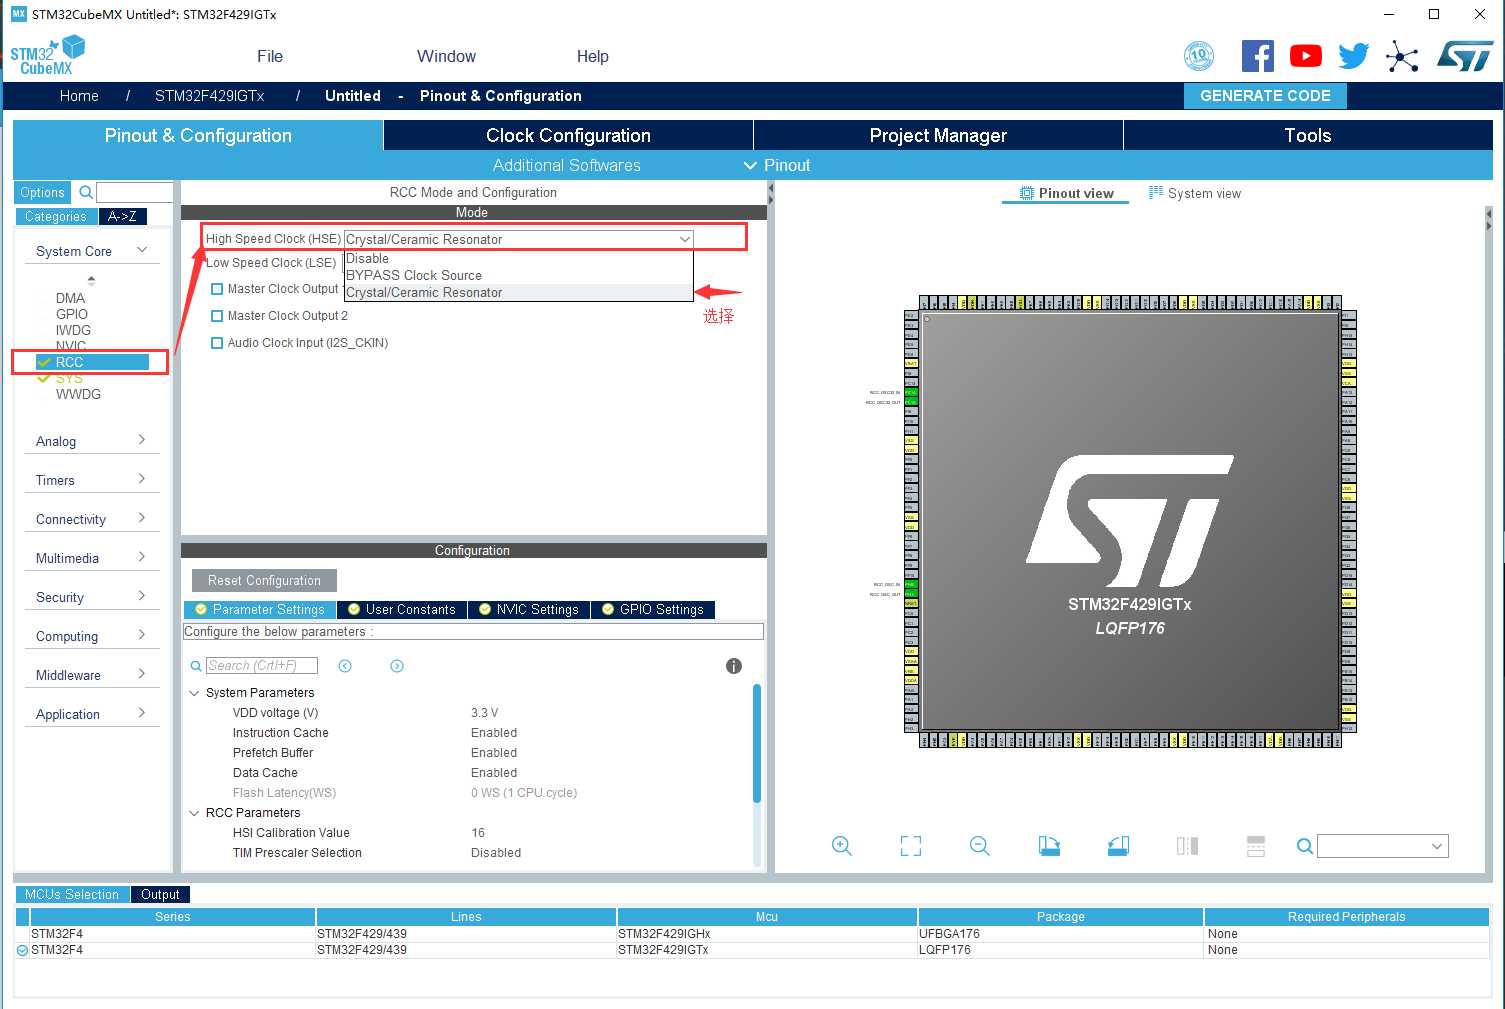Click the ST community network icon
This screenshot has height=1009, width=1505.
click(x=1402, y=57)
